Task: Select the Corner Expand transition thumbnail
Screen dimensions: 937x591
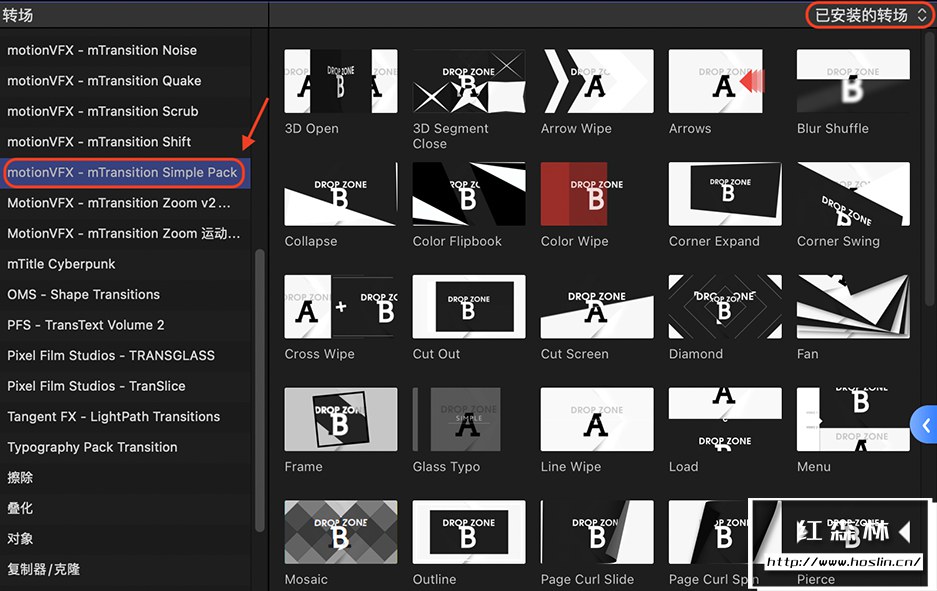Action: 725,194
